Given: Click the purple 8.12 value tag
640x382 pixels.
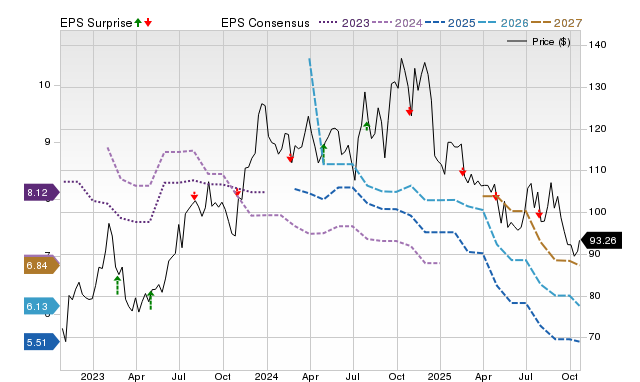Looking at the screenshot, I should [42, 192].
